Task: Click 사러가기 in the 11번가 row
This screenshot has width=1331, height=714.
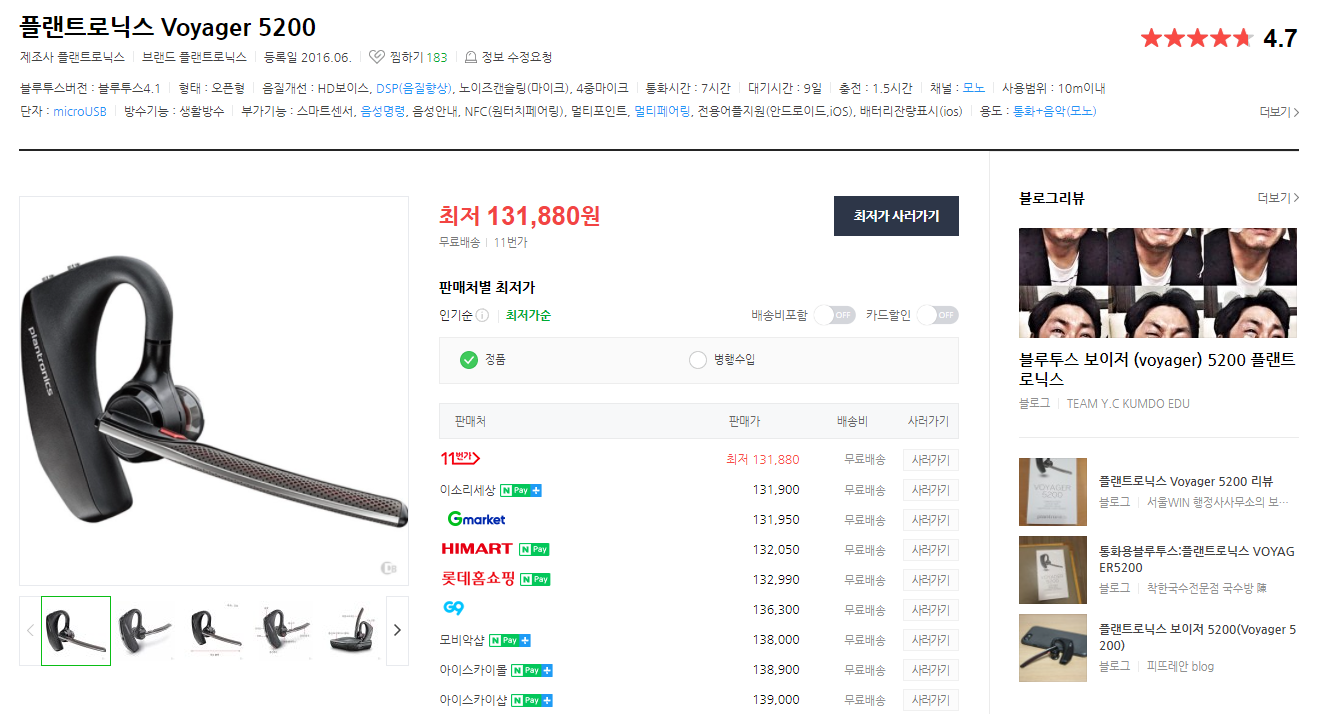Action: point(930,460)
